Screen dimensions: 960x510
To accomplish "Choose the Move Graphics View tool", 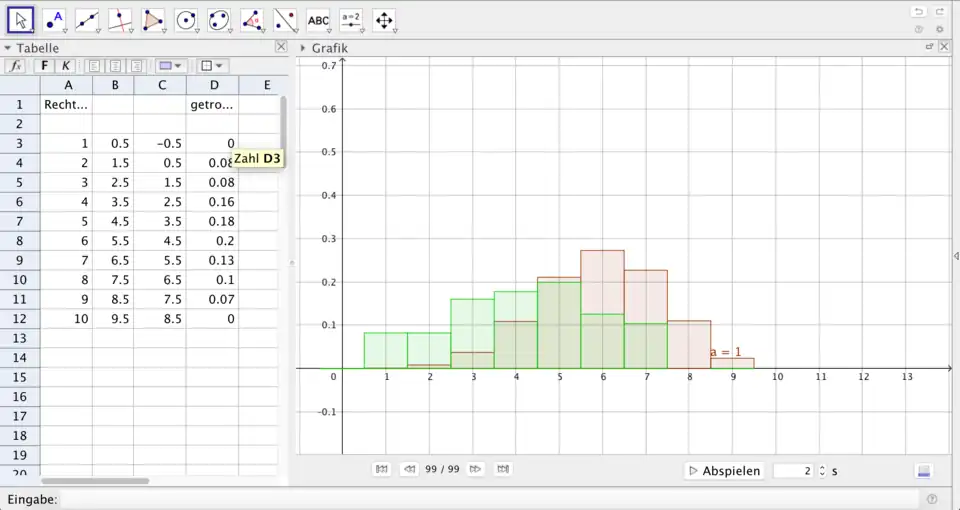I will click(384, 19).
